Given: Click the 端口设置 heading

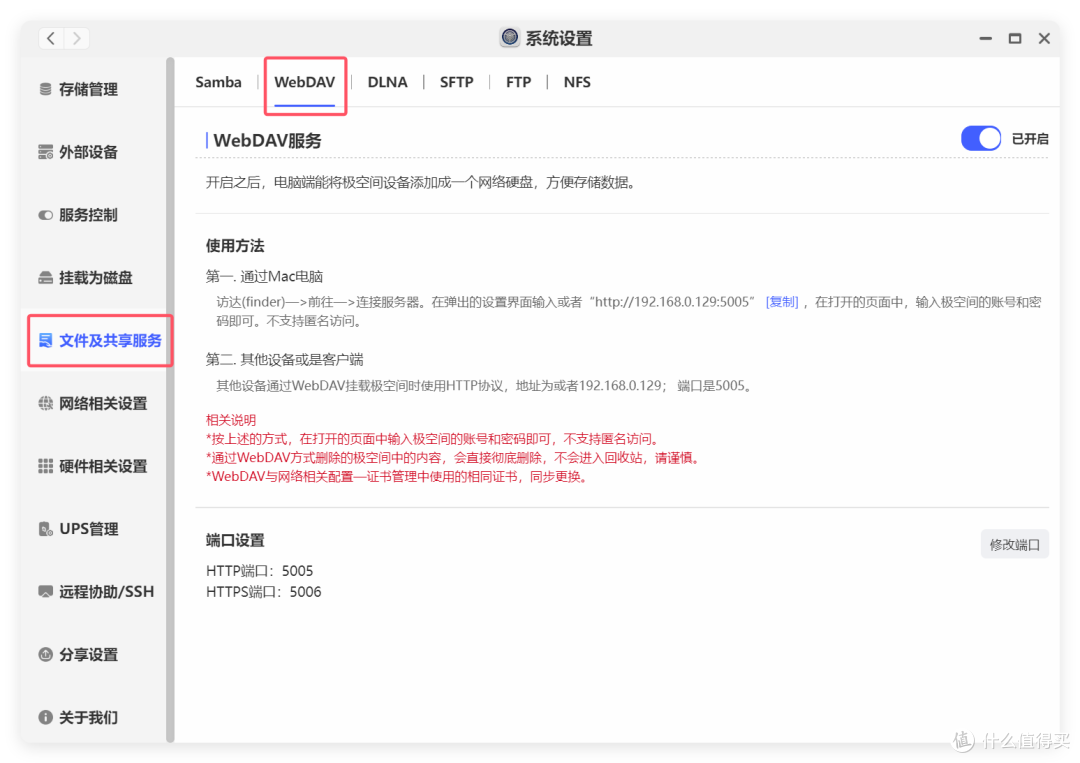Looking at the screenshot, I should [x=235, y=541].
